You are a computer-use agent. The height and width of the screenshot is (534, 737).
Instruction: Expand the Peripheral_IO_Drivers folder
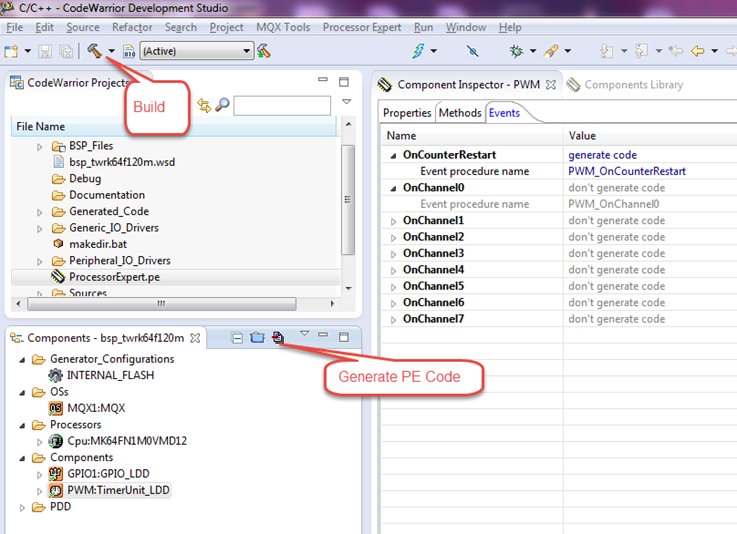[x=40, y=261]
